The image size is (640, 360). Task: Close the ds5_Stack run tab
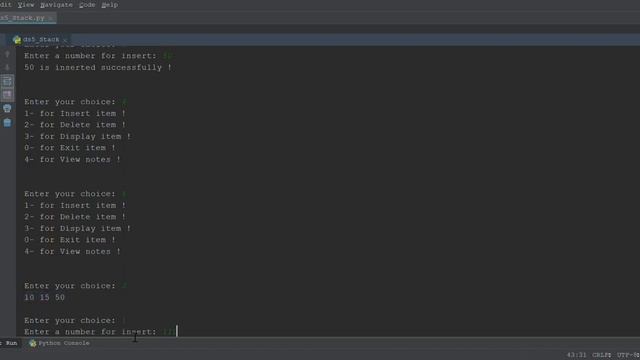tap(65, 40)
